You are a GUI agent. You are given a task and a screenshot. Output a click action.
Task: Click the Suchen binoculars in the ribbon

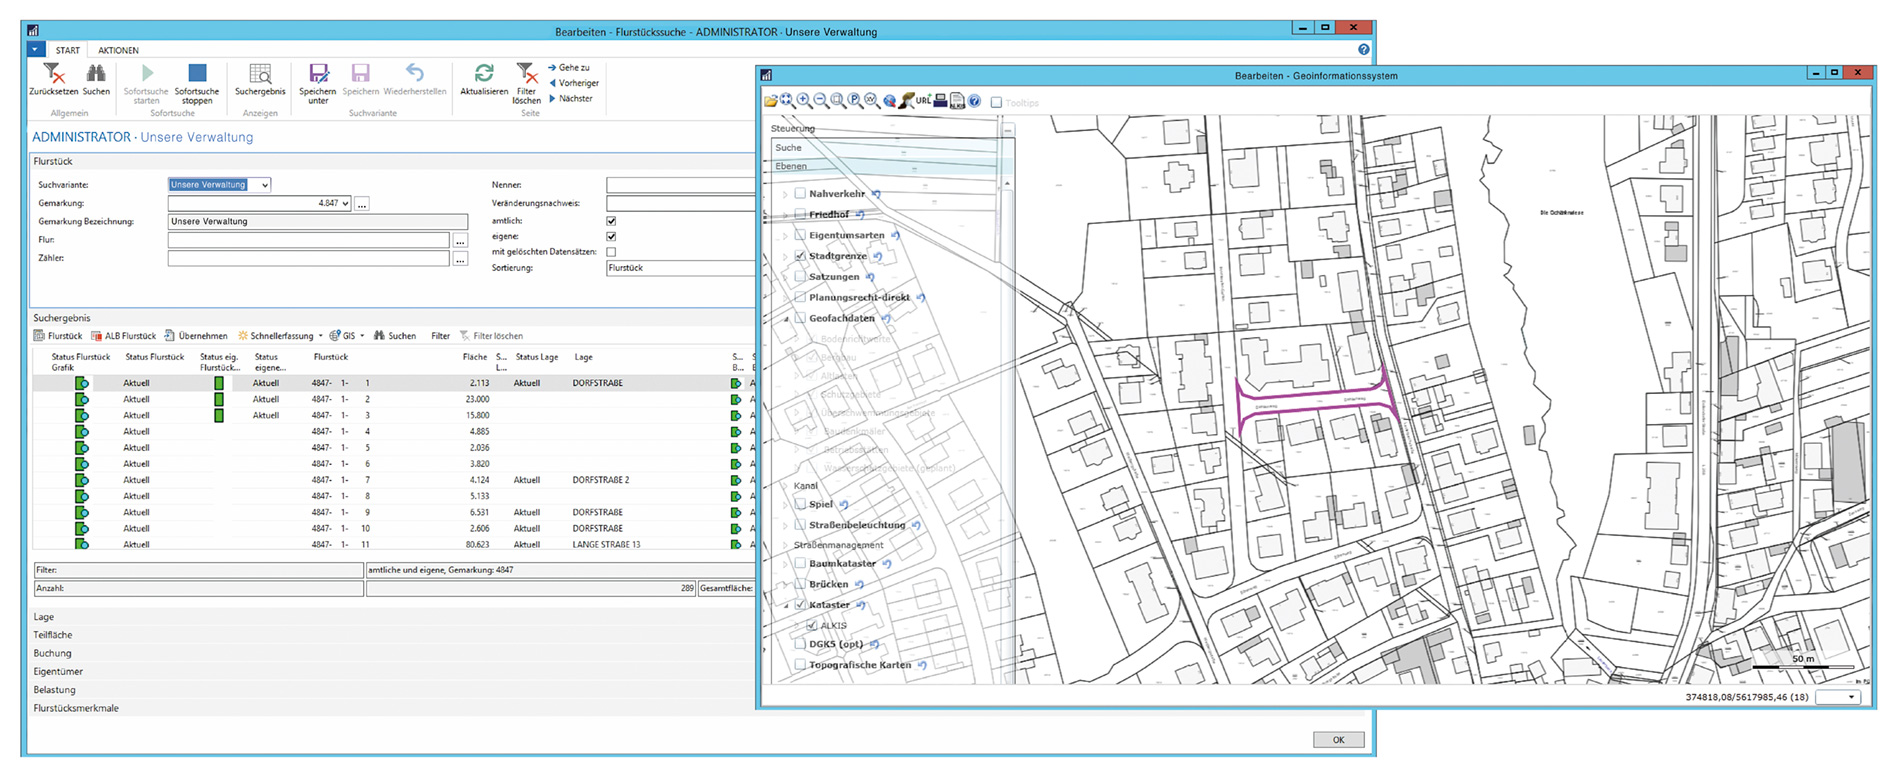tap(96, 74)
